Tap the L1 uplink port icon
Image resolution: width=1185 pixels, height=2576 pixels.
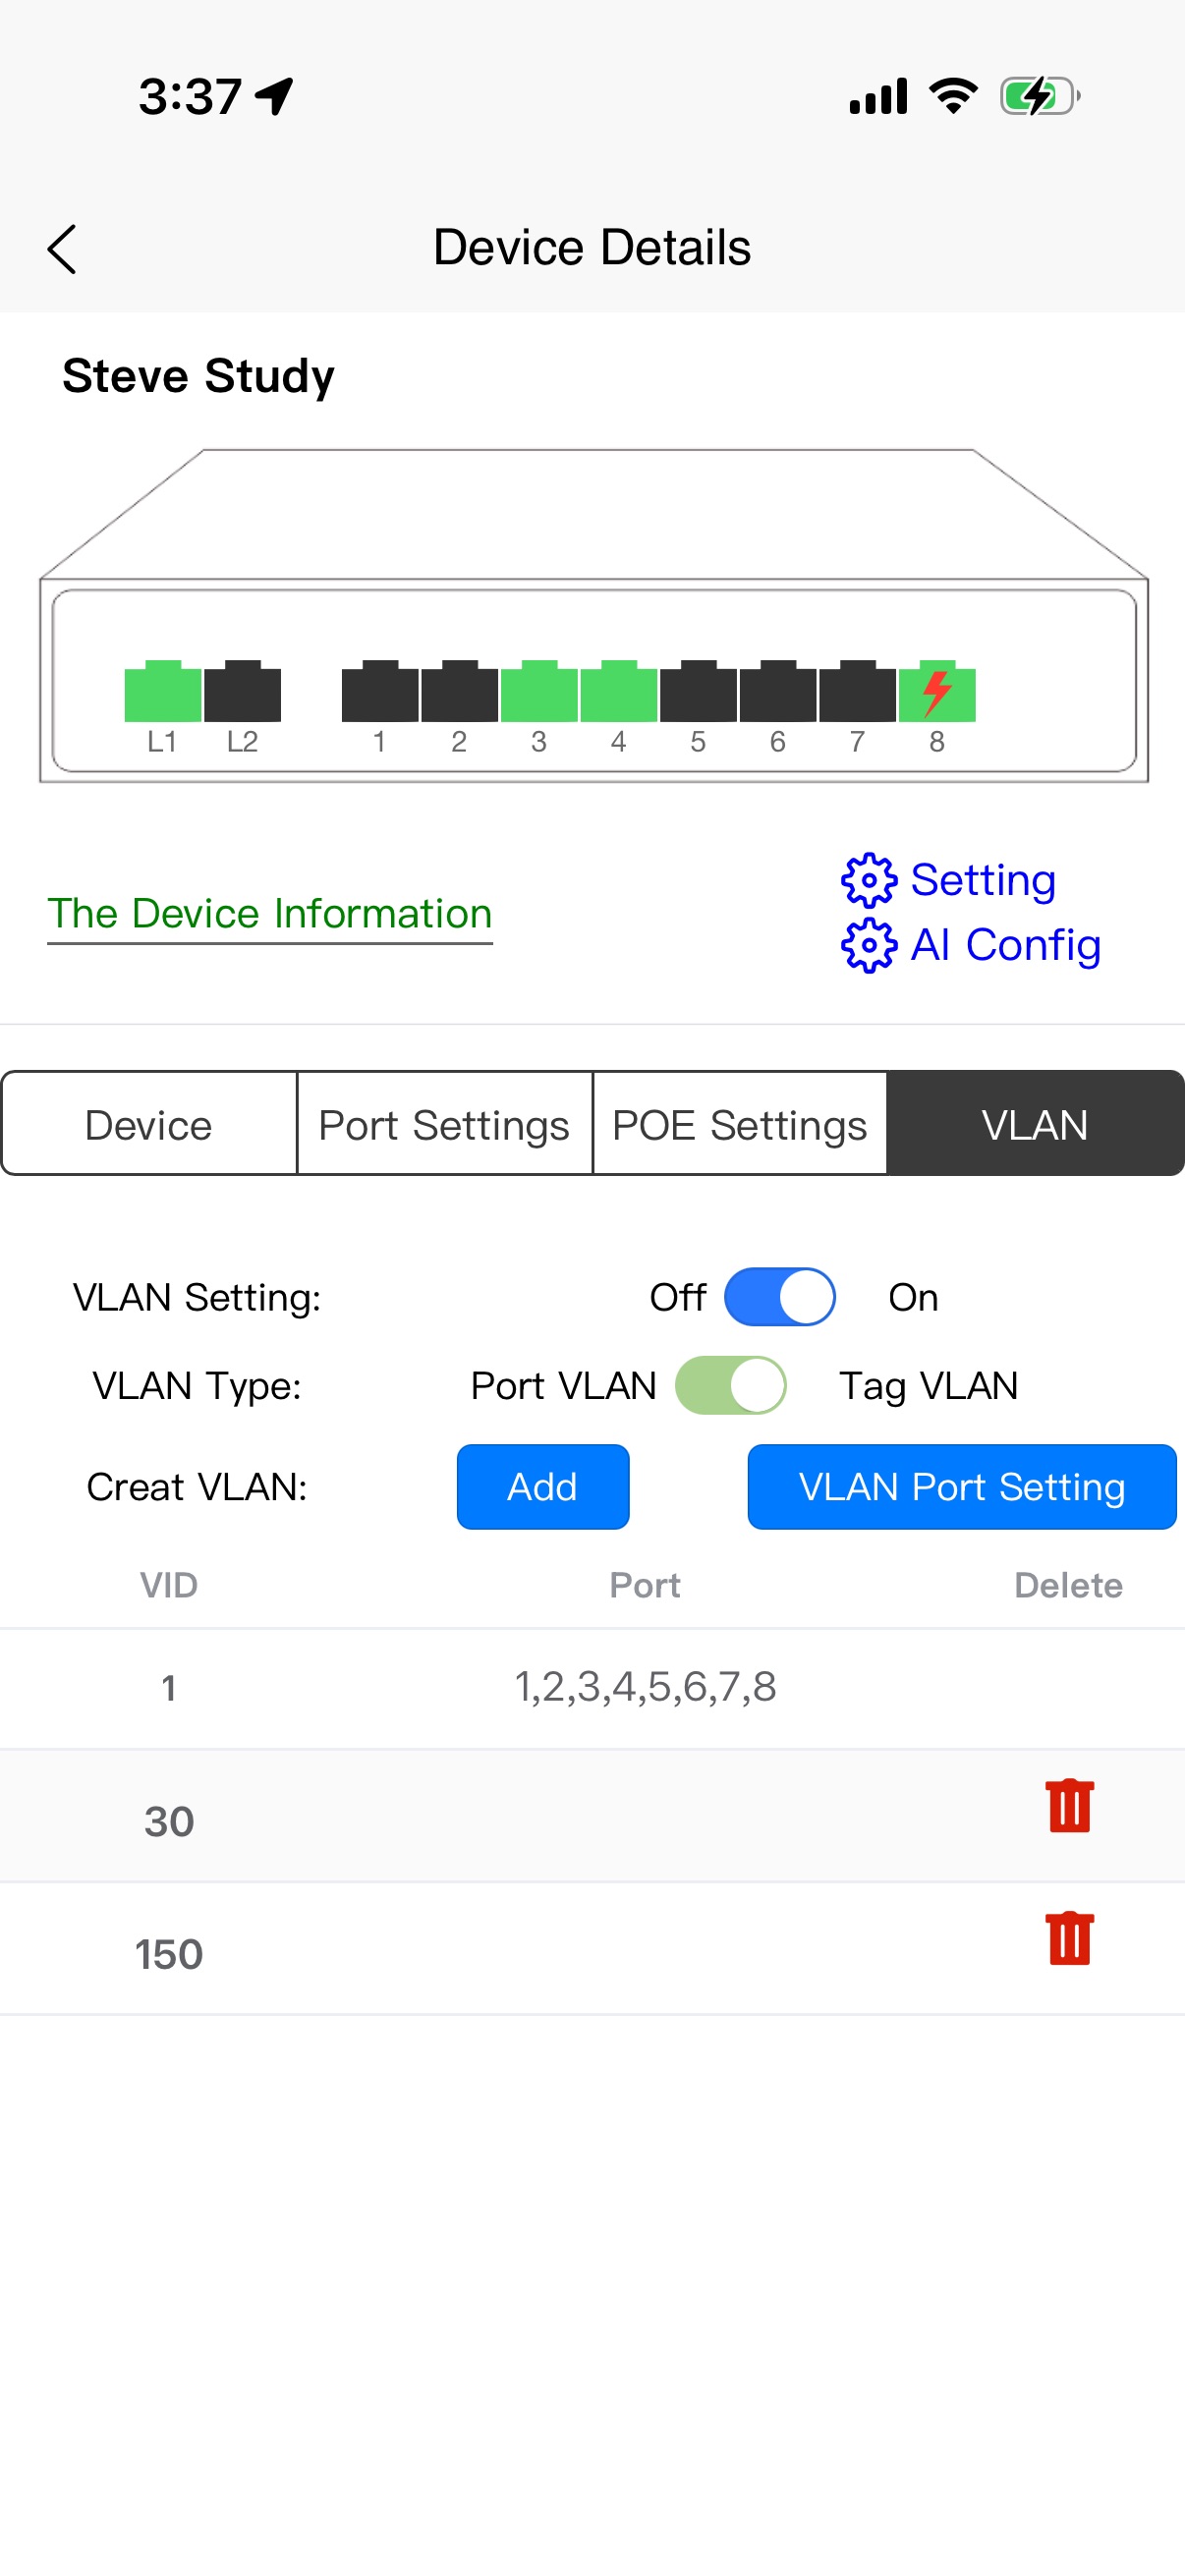point(162,692)
